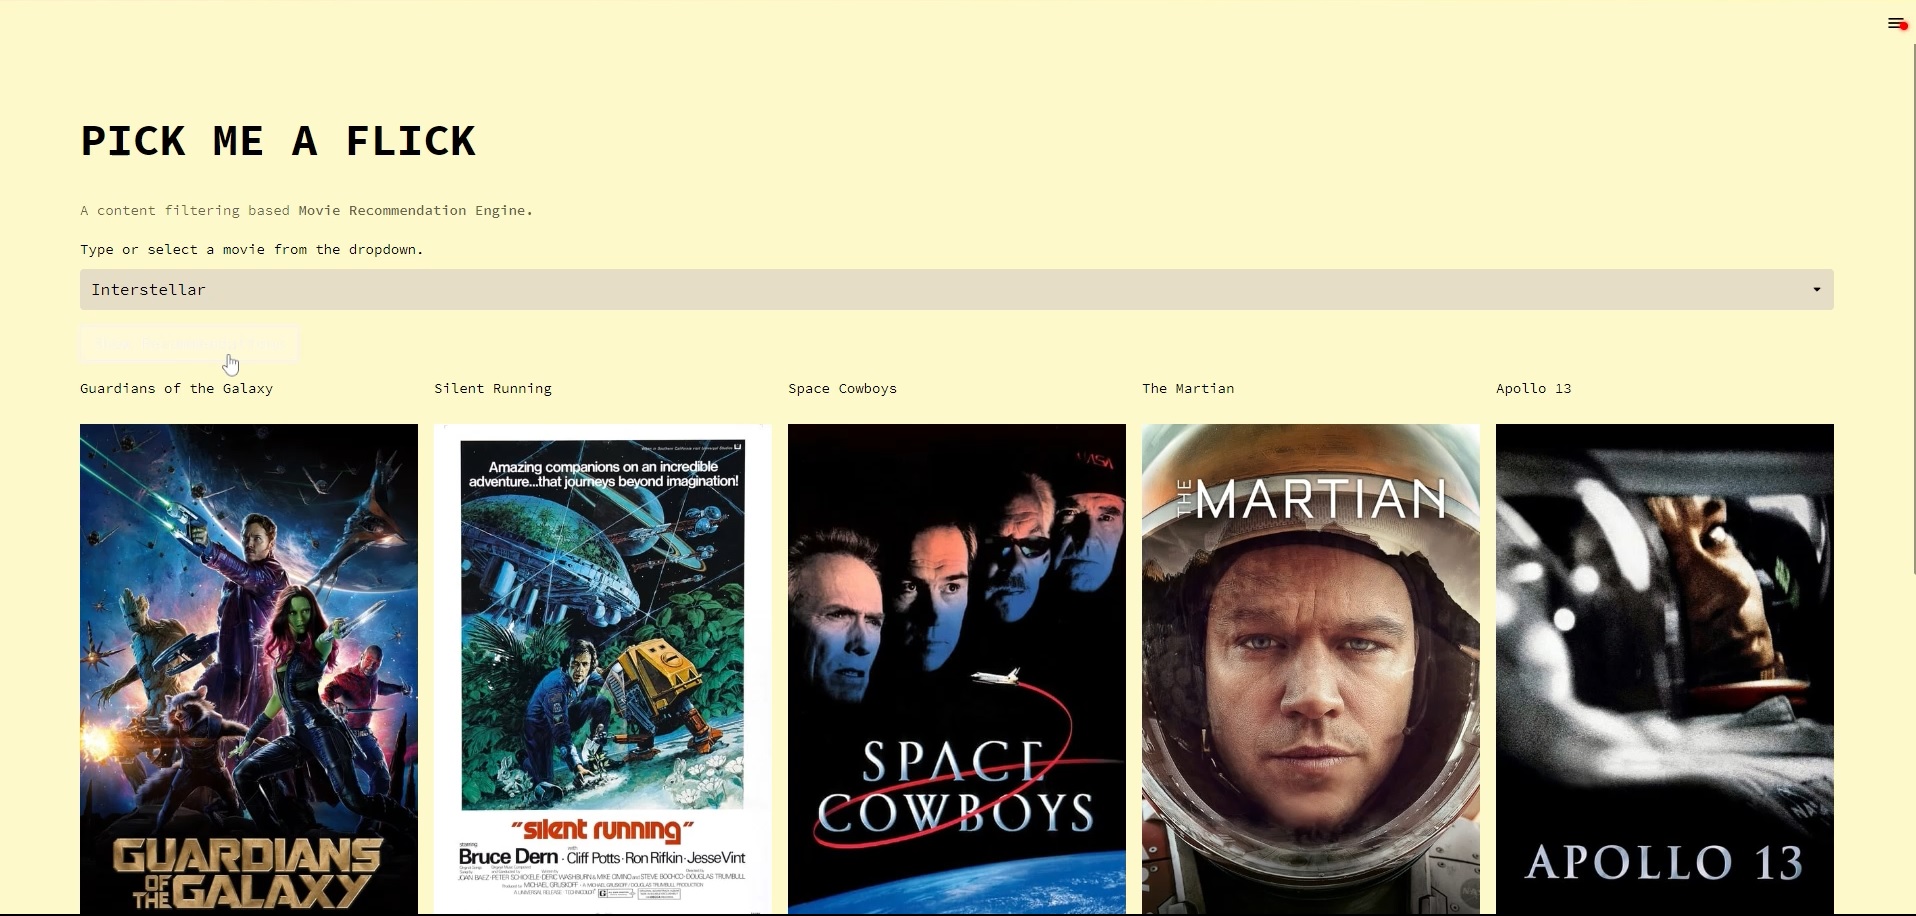This screenshot has width=1916, height=916.
Task: Click the Silent Running poster
Action: coord(603,669)
